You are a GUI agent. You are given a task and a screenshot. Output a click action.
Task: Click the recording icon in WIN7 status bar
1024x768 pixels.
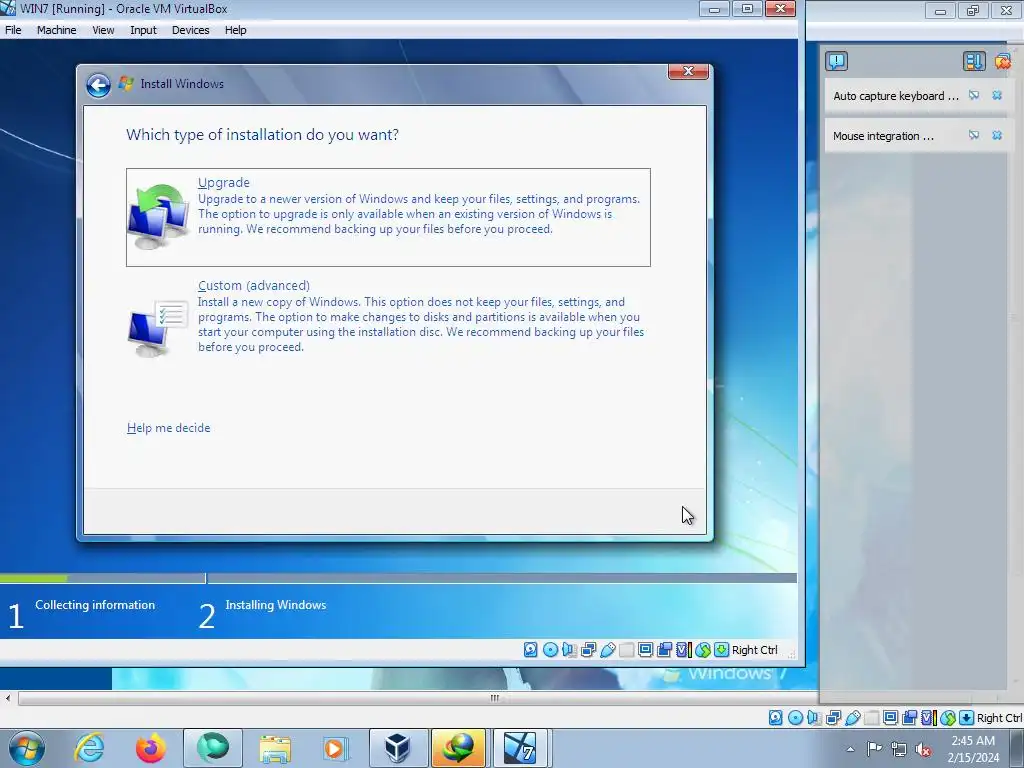tap(665, 650)
